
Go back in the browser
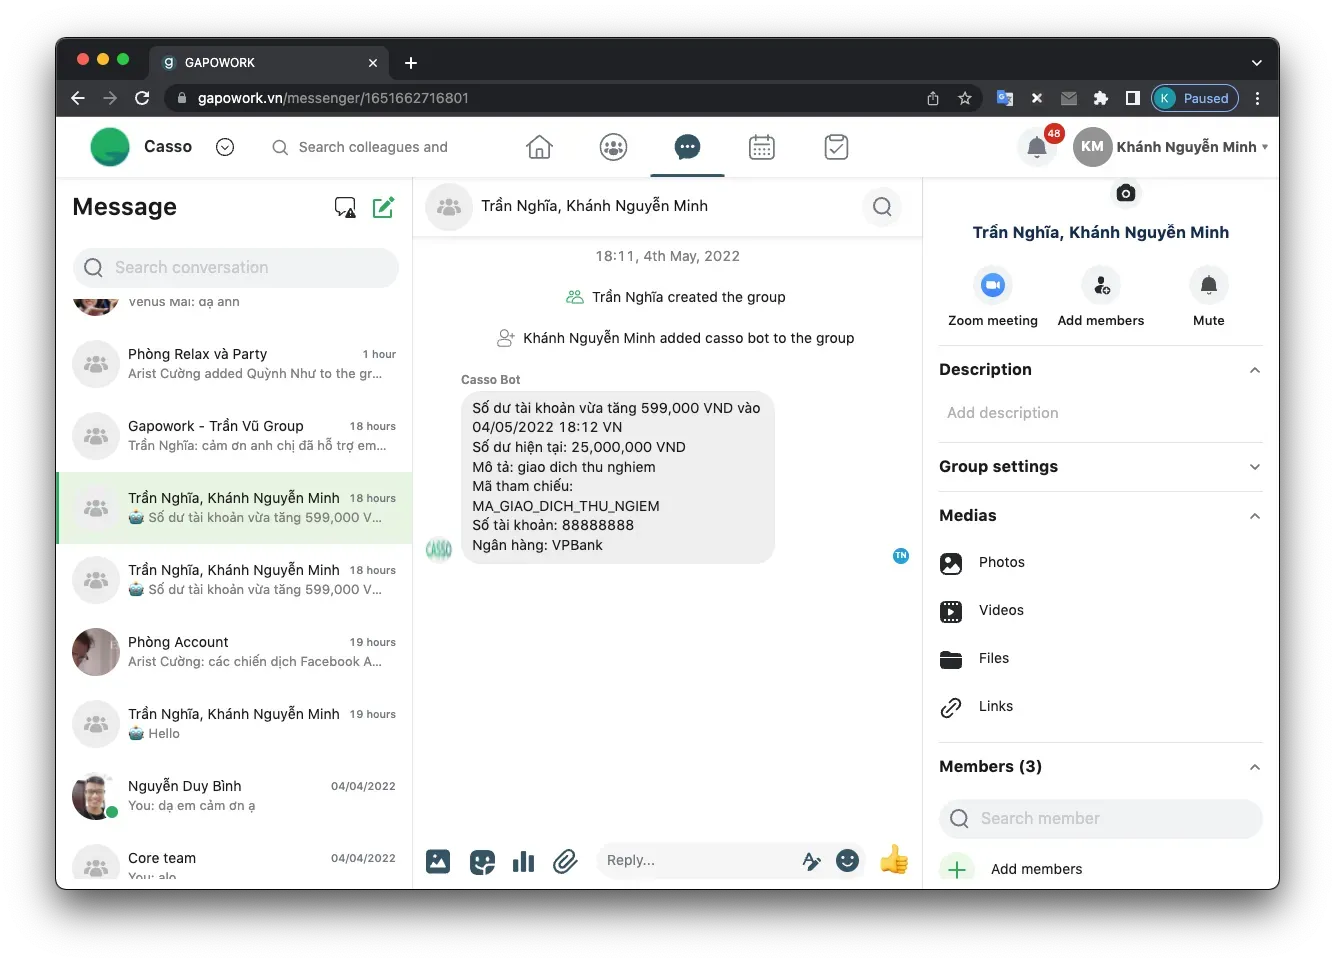point(78,98)
